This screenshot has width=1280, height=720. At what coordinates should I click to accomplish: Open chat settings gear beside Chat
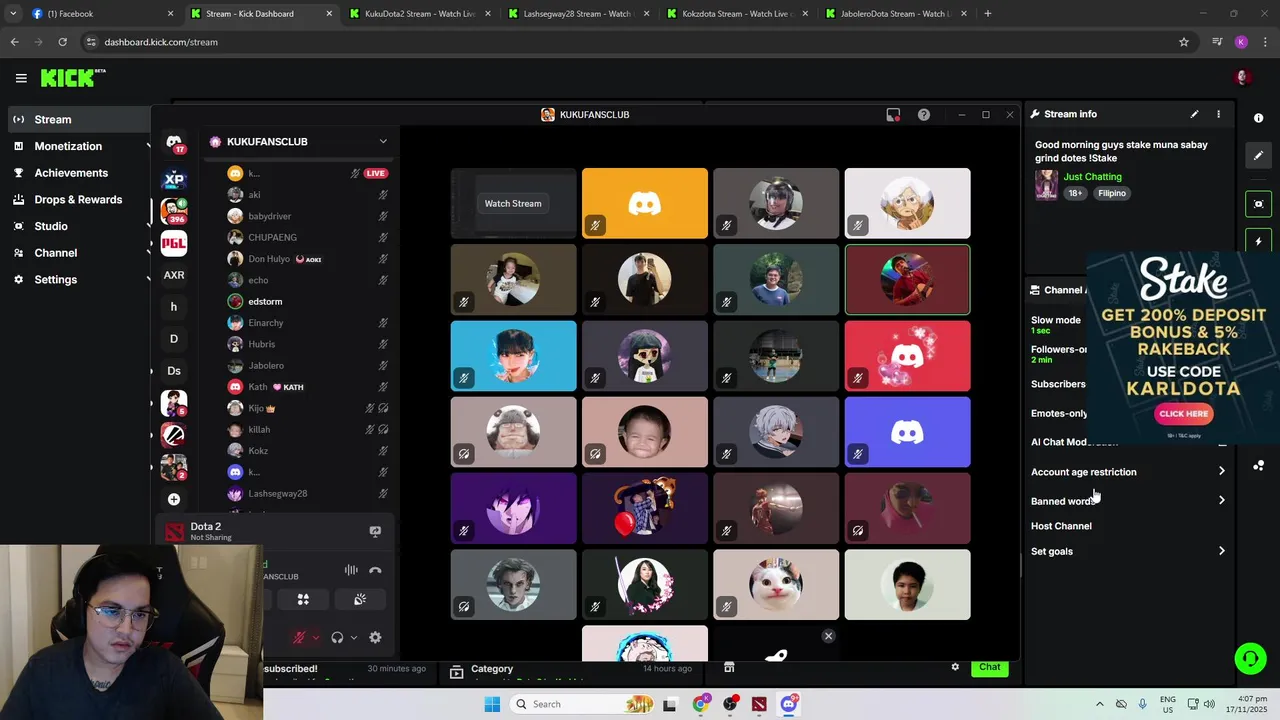(955, 667)
